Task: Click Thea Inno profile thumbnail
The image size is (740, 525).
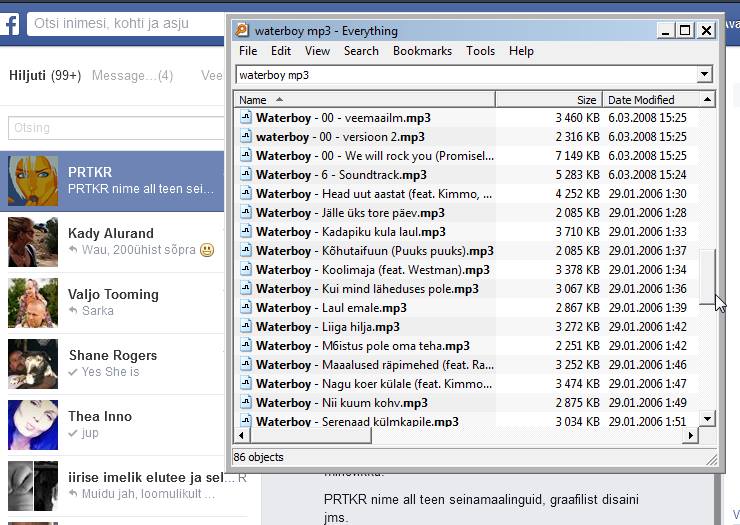Action: [33, 425]
